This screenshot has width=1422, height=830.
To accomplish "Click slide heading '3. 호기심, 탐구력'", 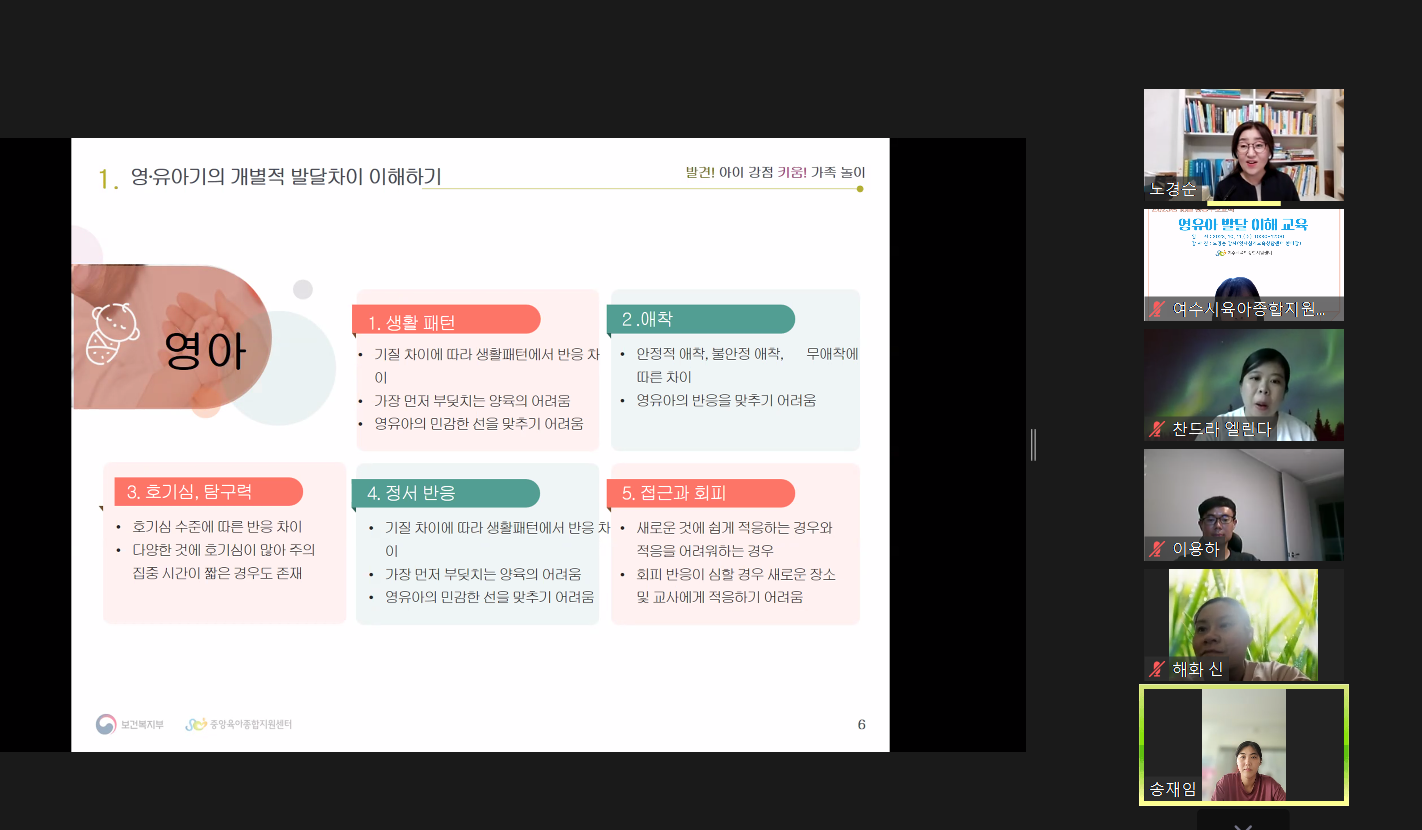I will click(x=189, y=491).
